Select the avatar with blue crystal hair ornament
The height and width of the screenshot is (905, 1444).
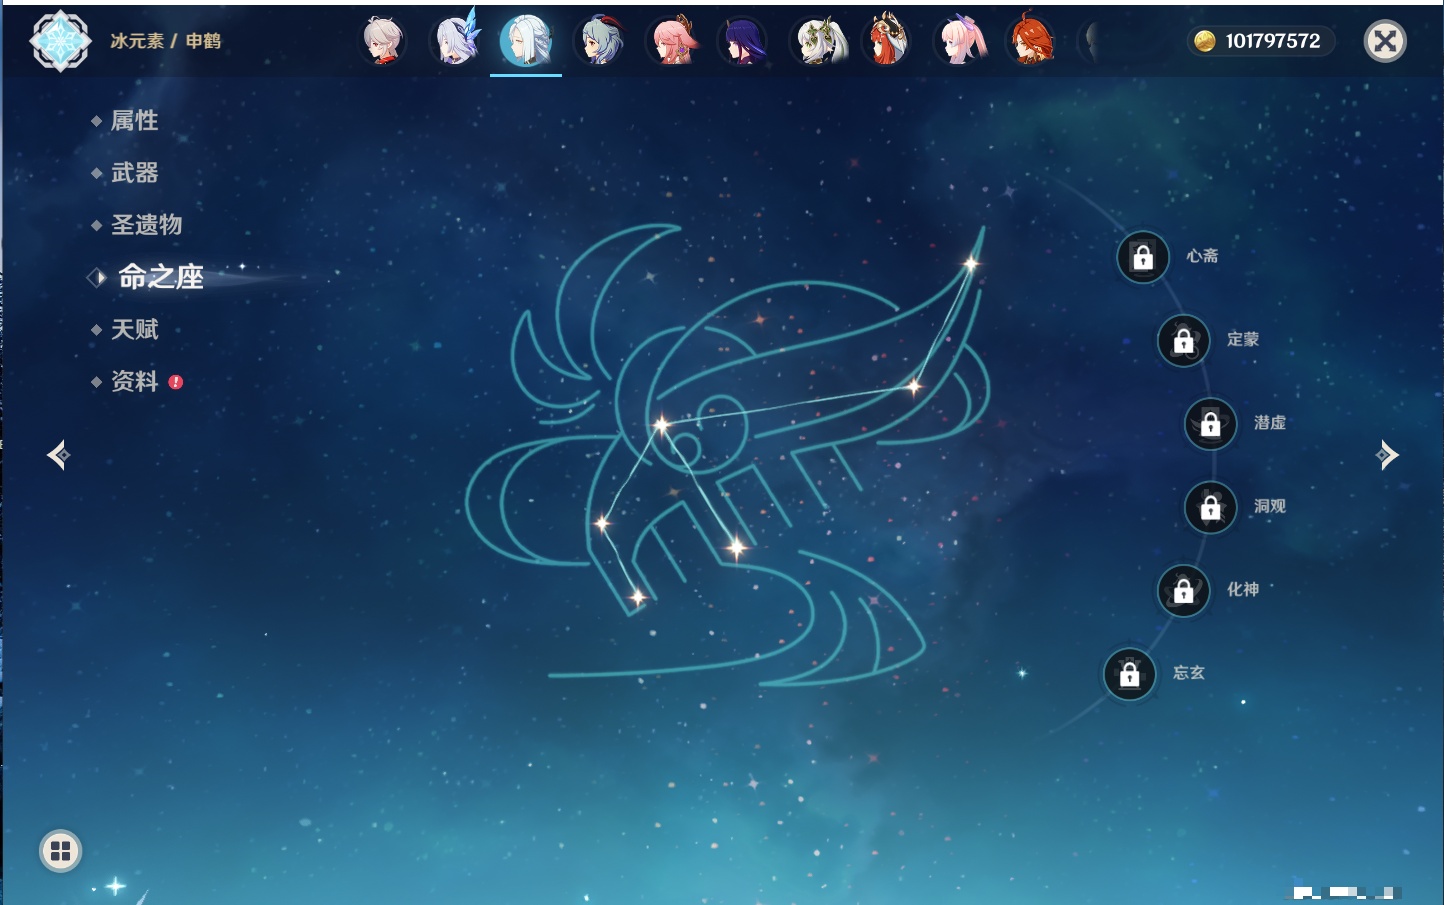(x=455, y=42)
